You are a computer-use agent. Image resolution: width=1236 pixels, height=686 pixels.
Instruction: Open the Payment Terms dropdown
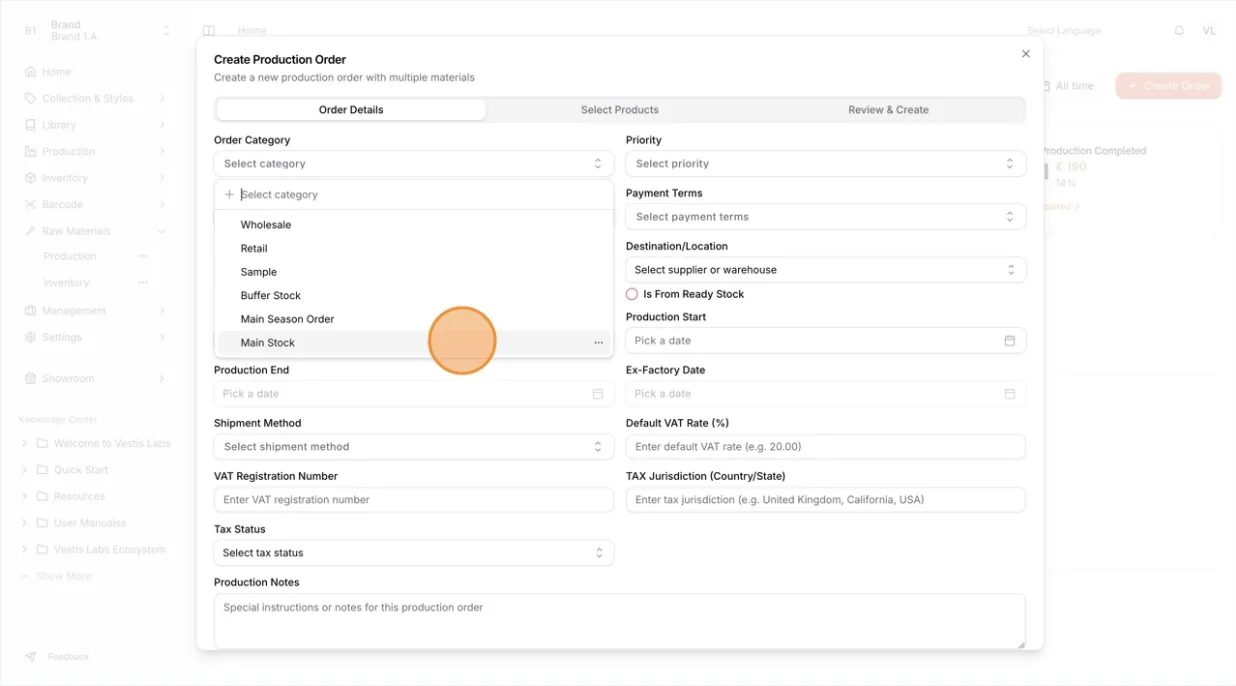pyautogui.click(x=826, y=217)
